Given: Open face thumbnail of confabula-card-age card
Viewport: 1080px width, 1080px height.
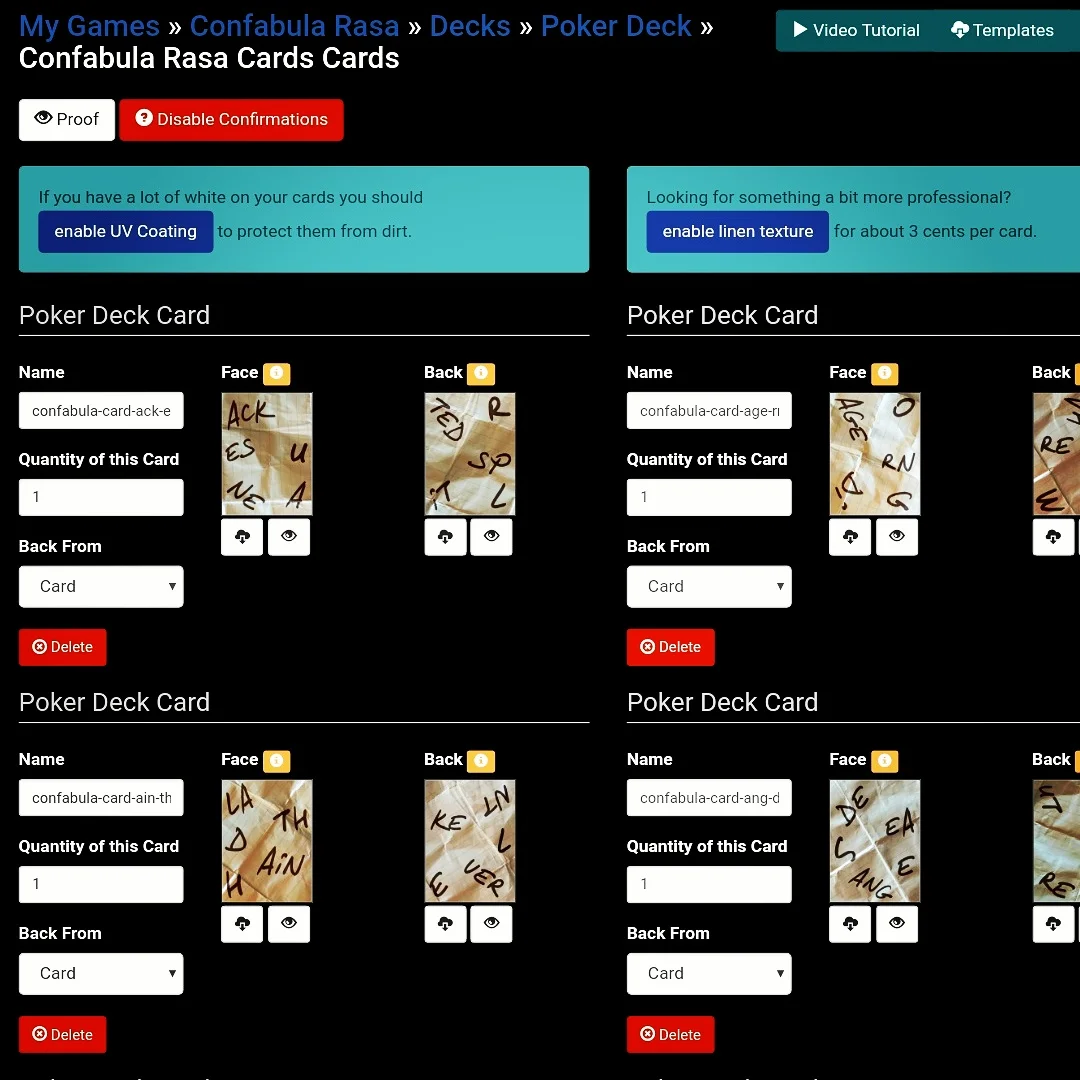Looking at the screenshot, I should point(875,454).
